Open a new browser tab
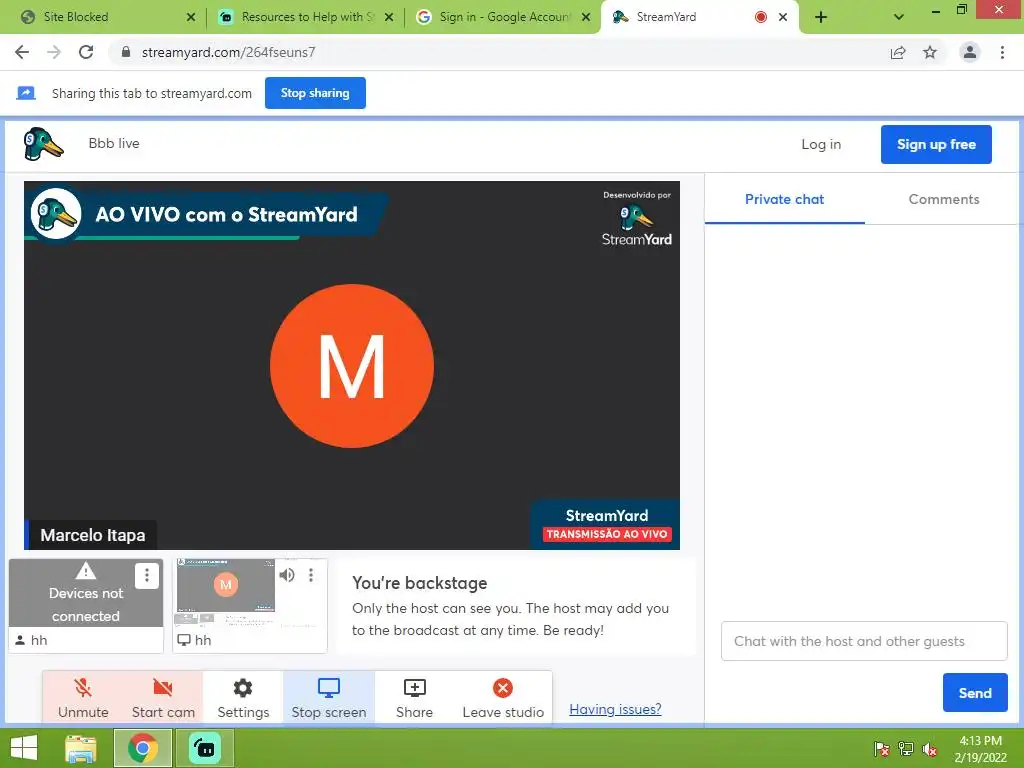 821,17
